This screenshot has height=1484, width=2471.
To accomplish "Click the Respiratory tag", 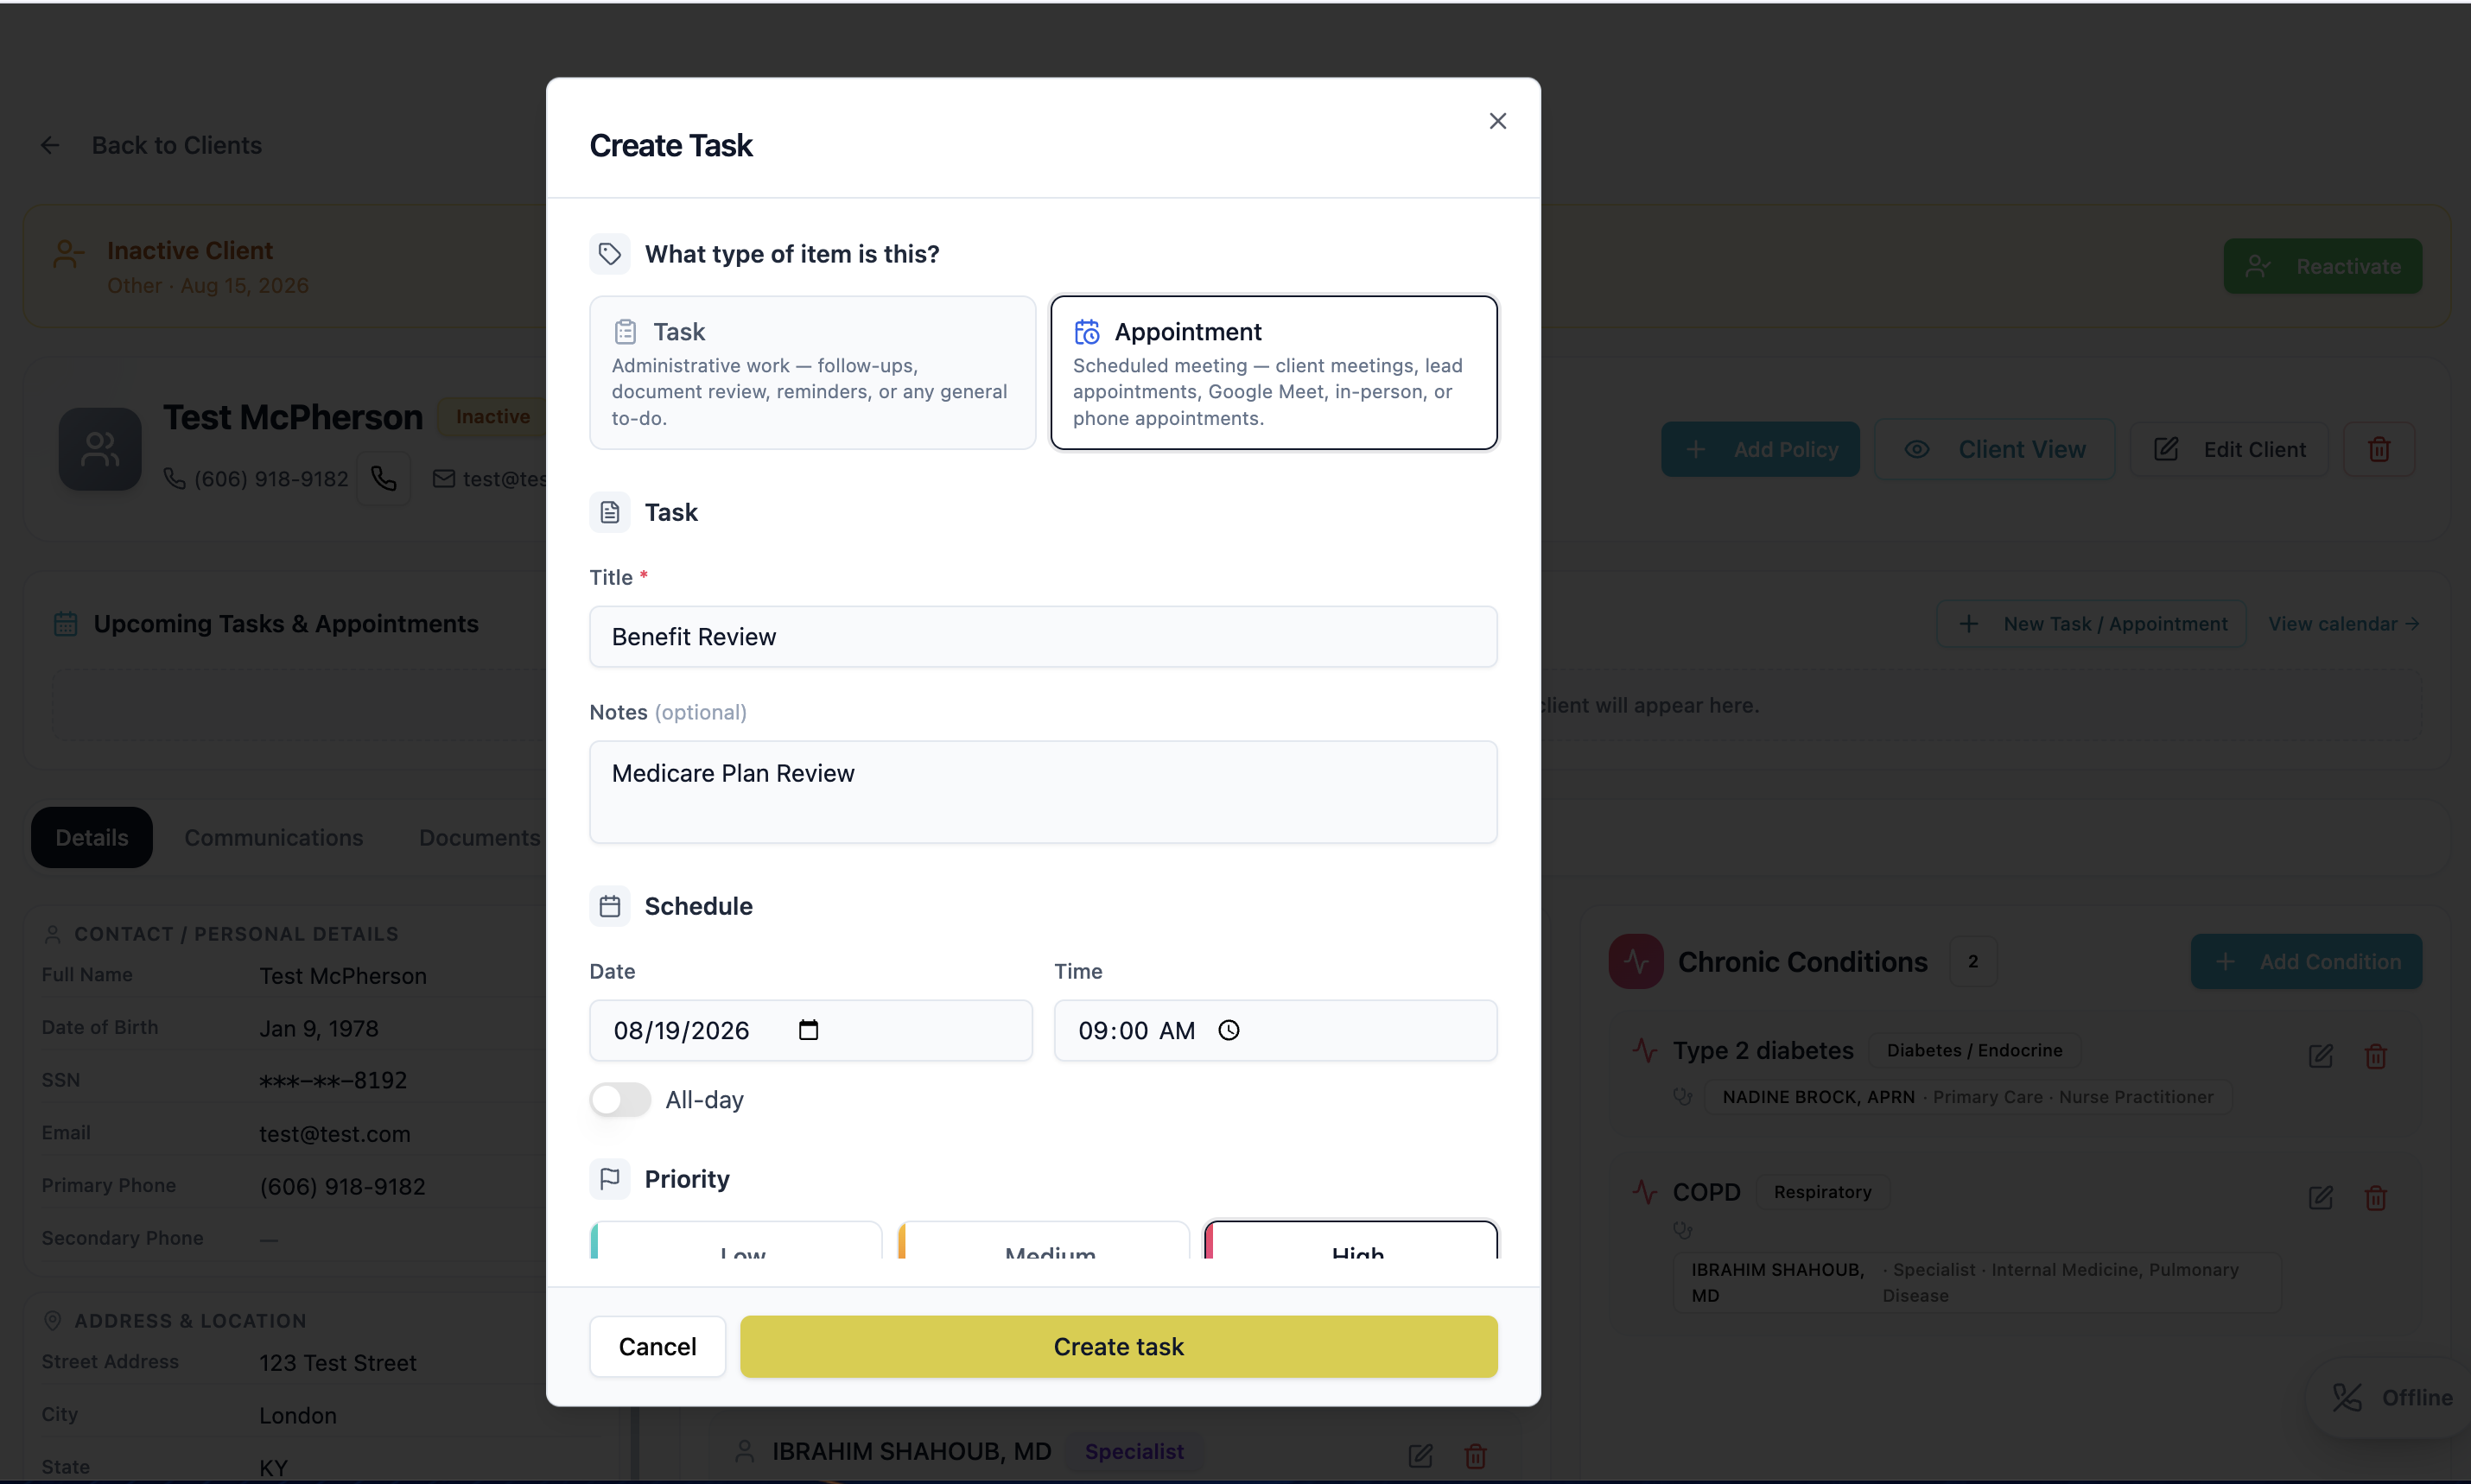I will (1822, 1192).
